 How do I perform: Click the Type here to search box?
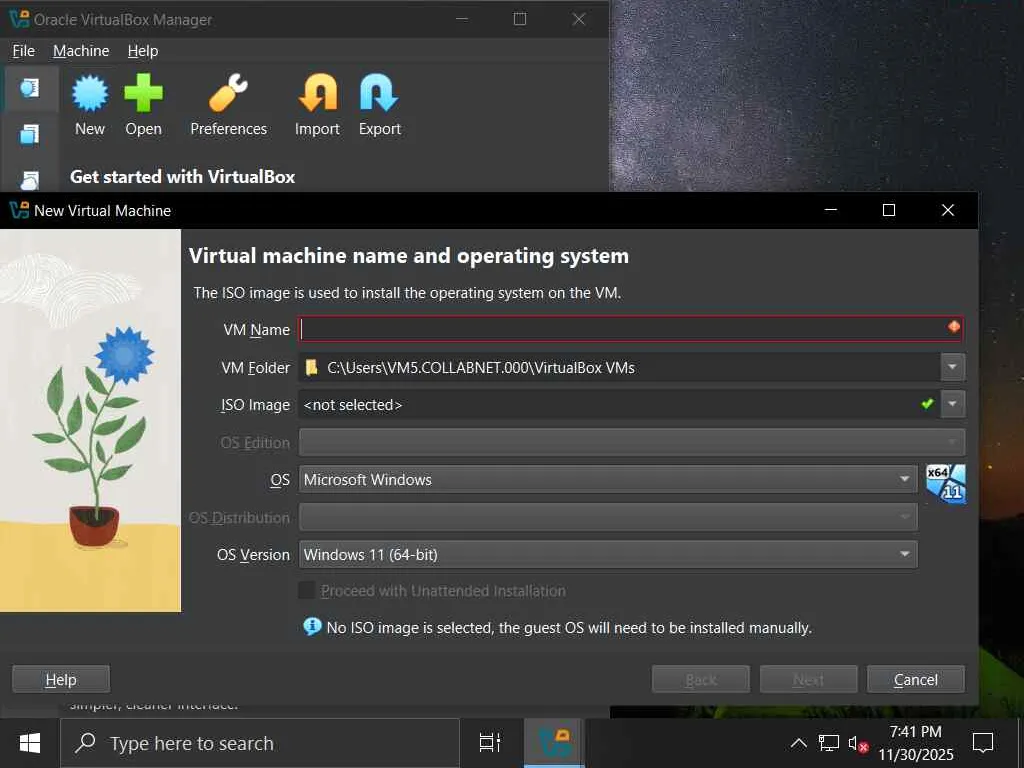tap(260, 743)
